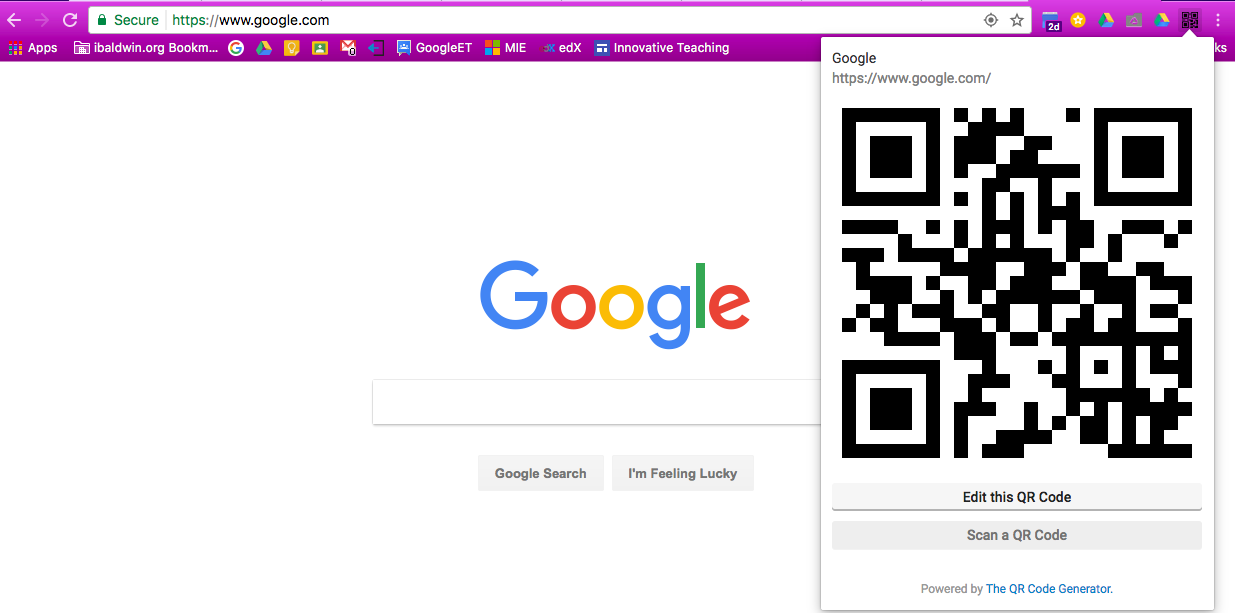Image resolution: width=1235 pixels, height=613 pixels.
Task: Click the https://www.google.com/ text in popup
Action: click(x=911, y=78)
